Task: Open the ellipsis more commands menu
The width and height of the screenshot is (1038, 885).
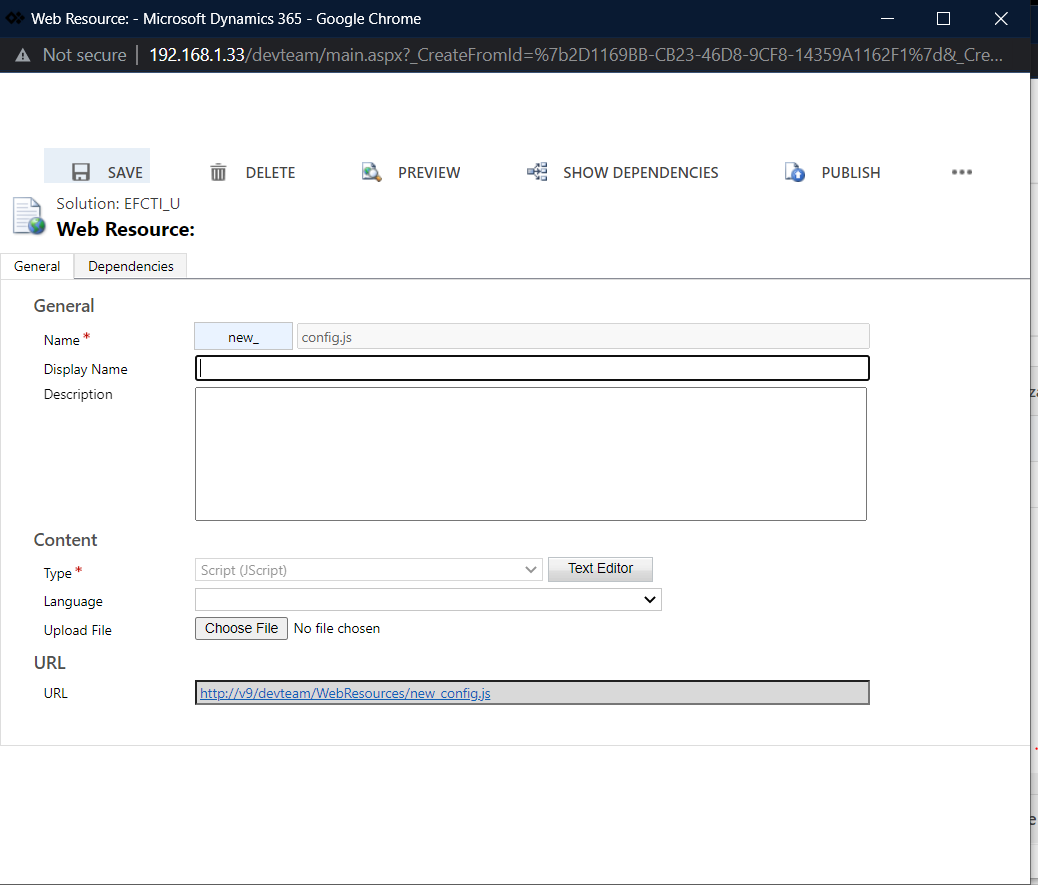Action: click(x=961, y=172)
